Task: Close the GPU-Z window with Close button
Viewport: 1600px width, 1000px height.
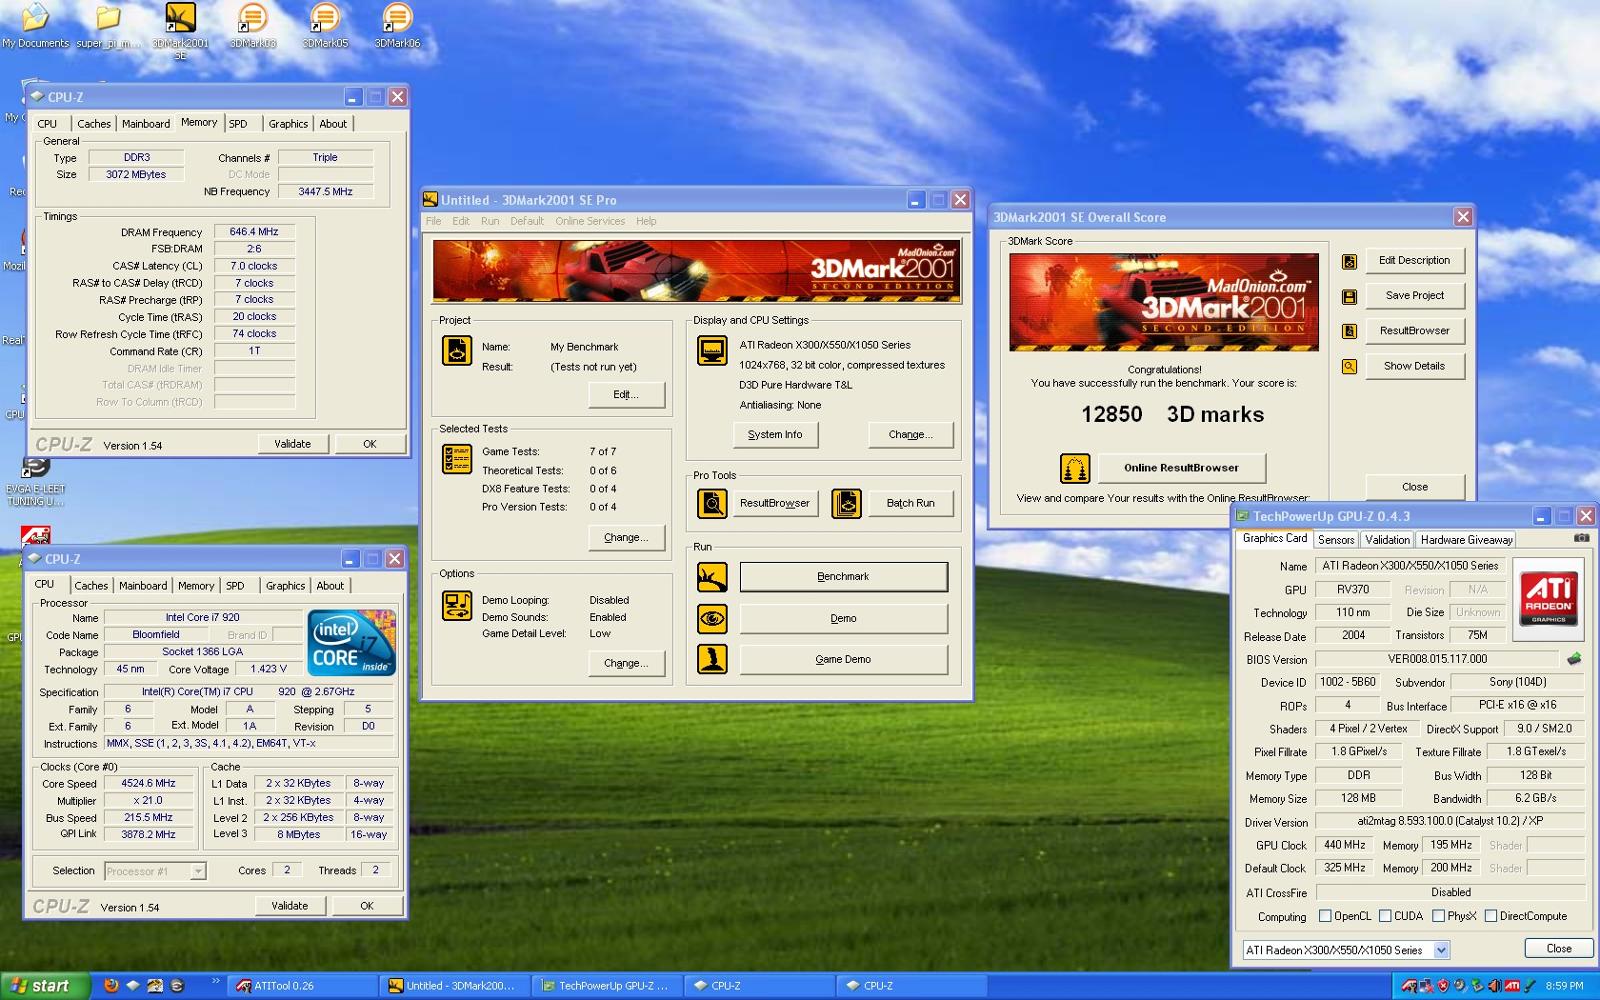Action: pos(1558,949)
